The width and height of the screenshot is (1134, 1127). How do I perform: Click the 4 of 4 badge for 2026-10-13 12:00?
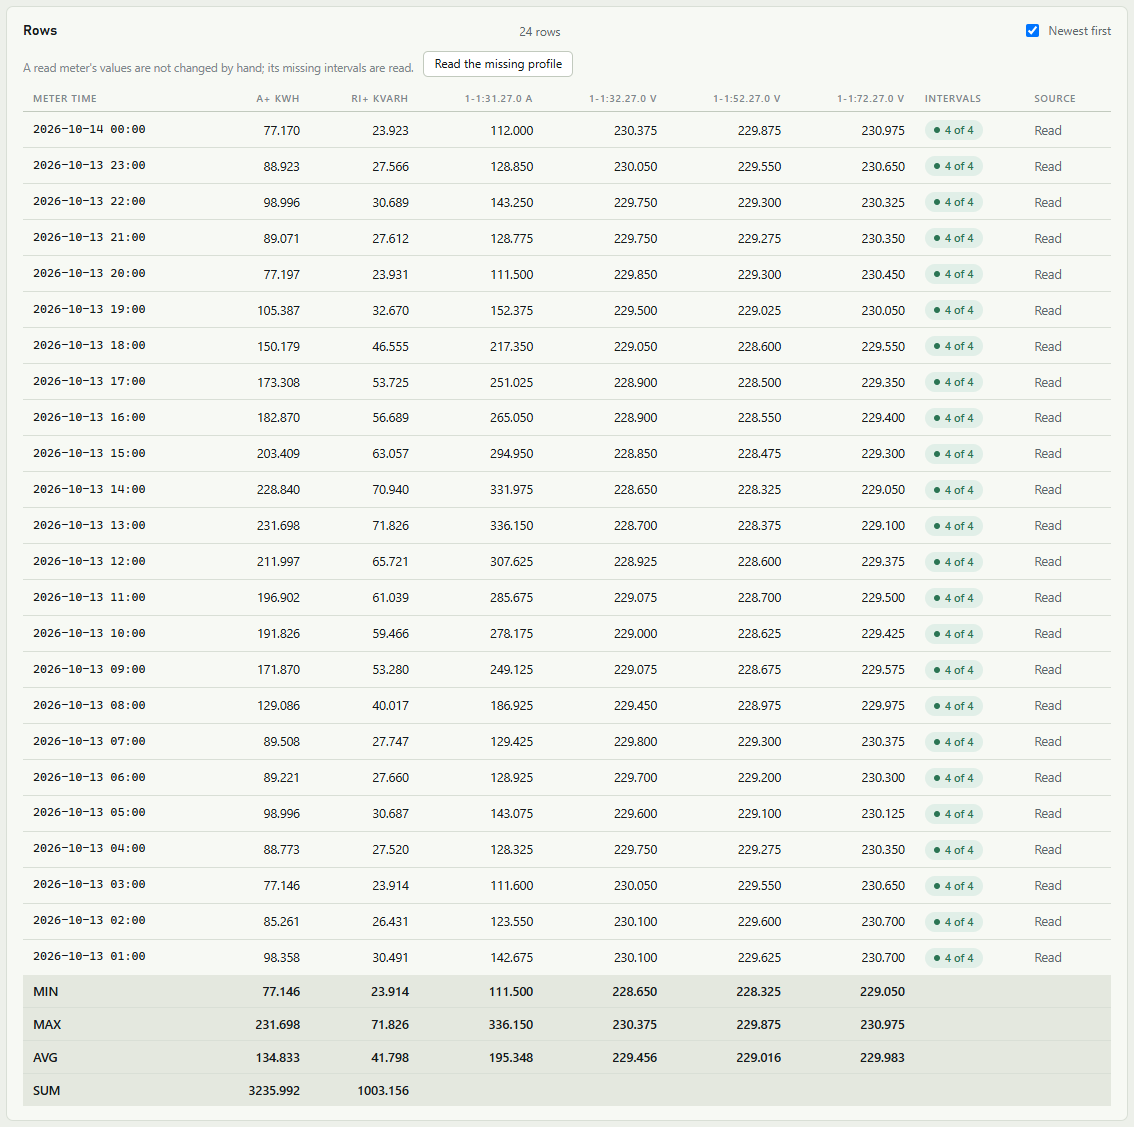click(953, 562)
